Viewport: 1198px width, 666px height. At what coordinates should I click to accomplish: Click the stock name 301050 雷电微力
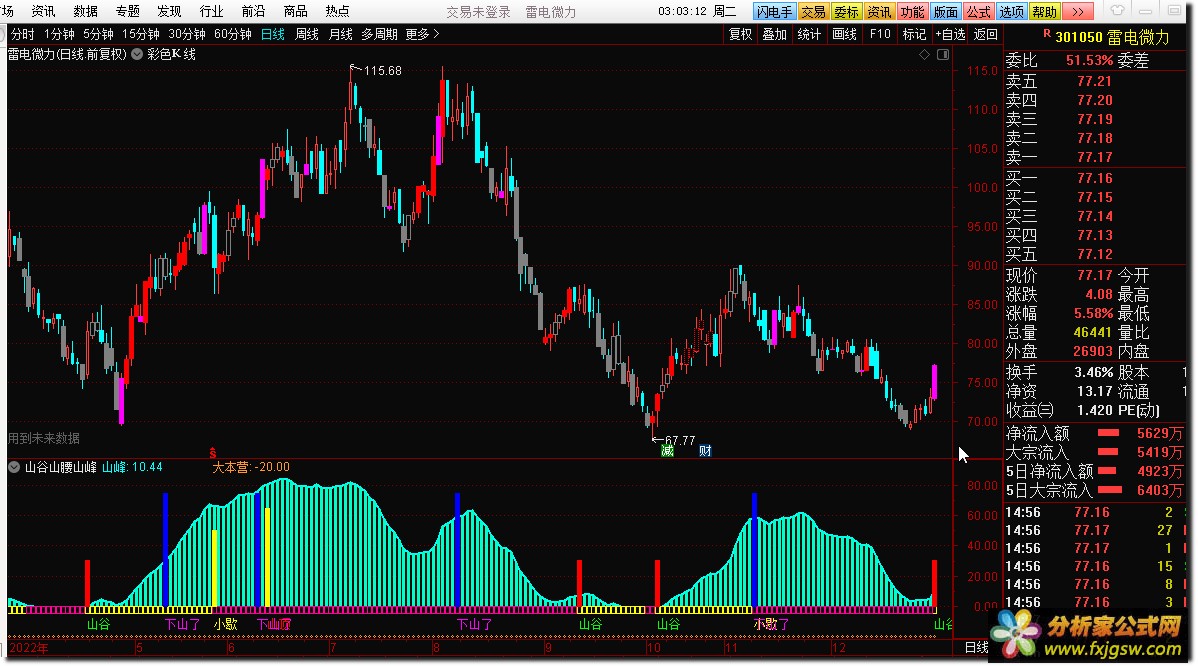tap(1112, 37)
